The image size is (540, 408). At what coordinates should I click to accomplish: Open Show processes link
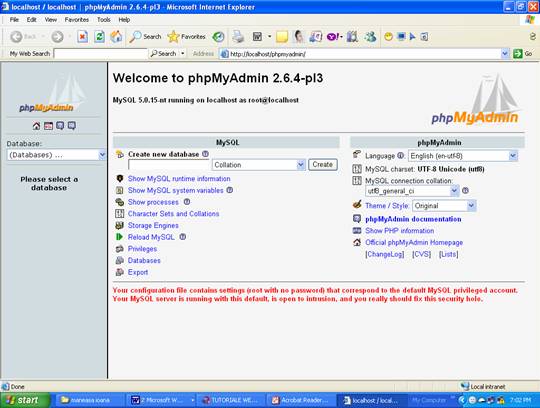153,202
